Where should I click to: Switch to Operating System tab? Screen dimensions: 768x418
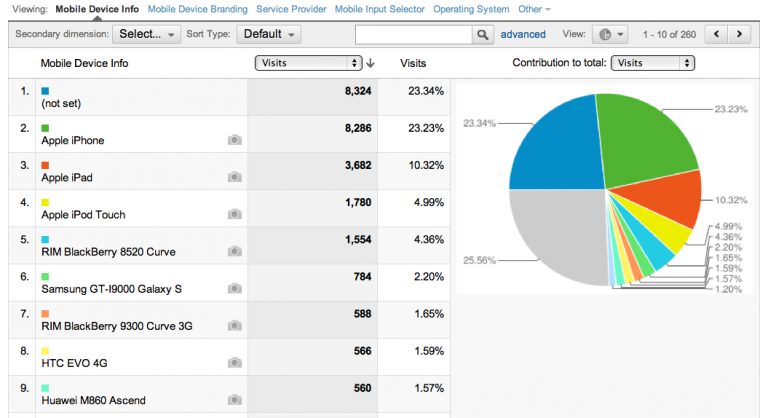pos(471,9)
